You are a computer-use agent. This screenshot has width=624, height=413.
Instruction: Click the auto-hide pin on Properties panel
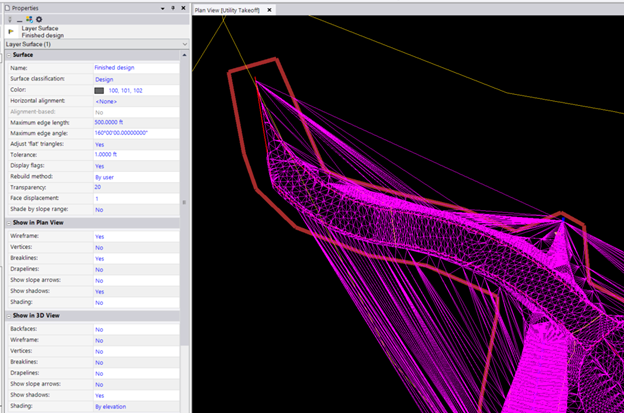(172, 7)
